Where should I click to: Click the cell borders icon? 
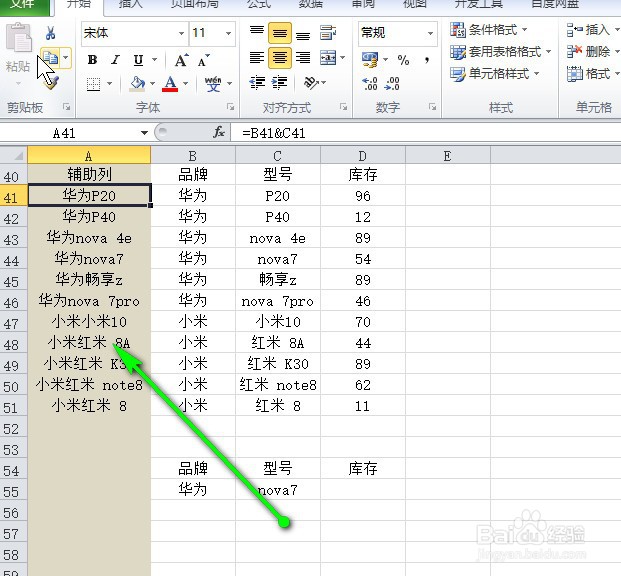(94, 84)
